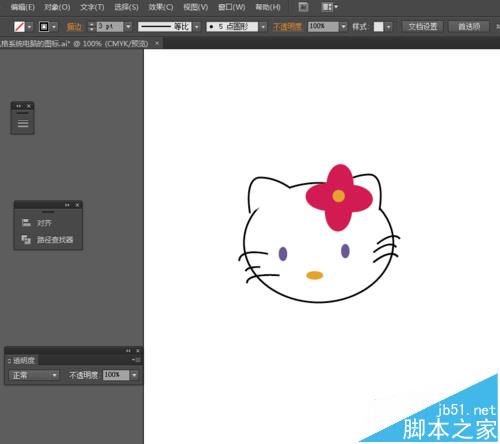Screen dimensions: 500x444
Task: Select the cat's right purple eye
Action: tap(345, 251)
